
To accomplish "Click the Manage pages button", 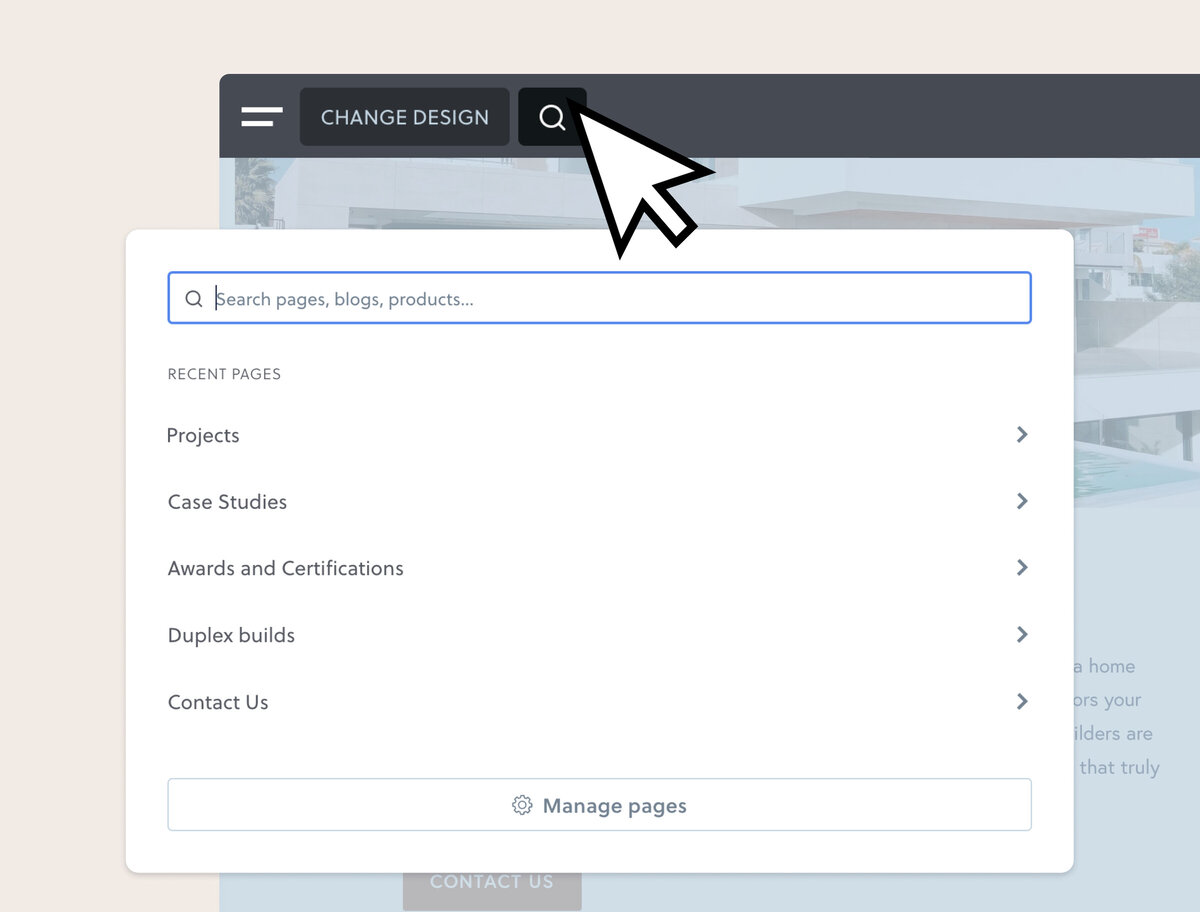I will click(x=599, y=805).
